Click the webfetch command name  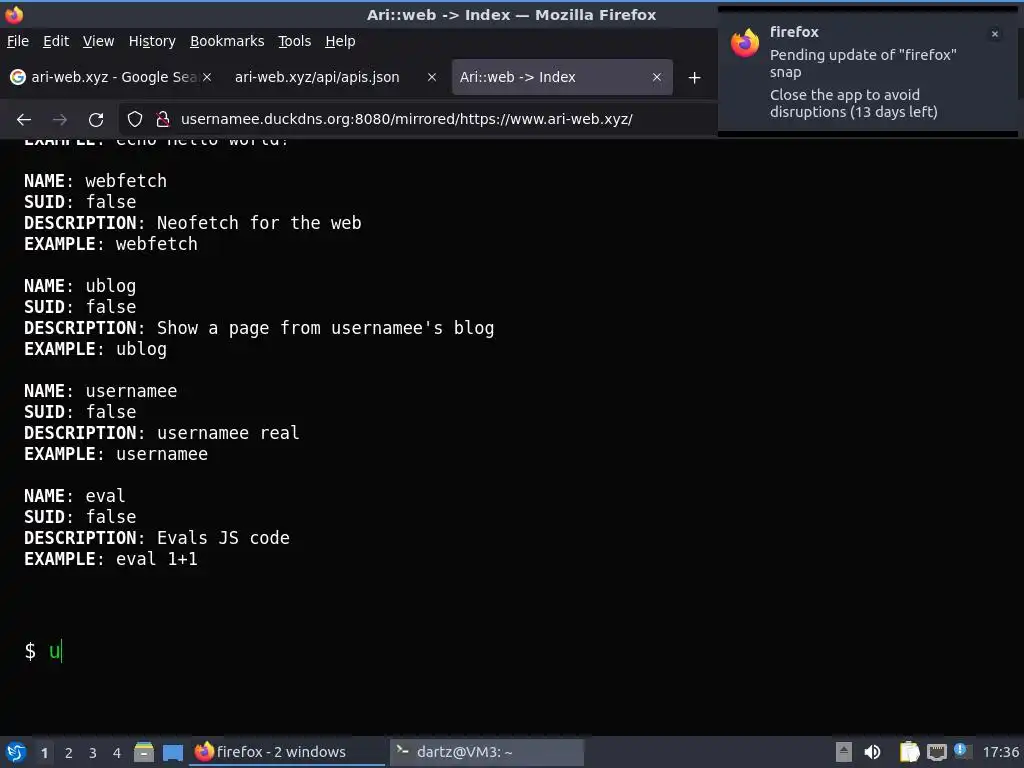(x=126, y=181)
